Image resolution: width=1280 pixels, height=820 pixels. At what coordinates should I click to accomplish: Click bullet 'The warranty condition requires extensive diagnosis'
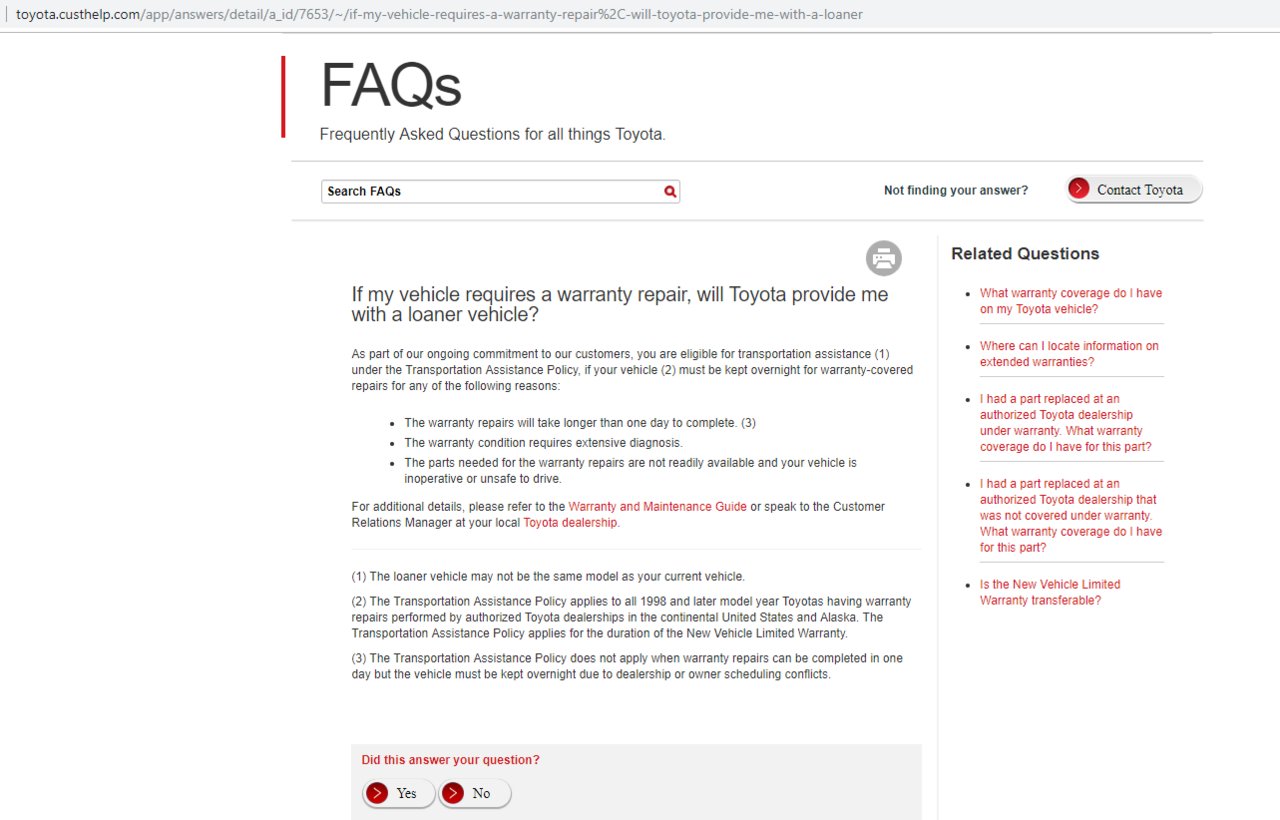tap(543, 442)
